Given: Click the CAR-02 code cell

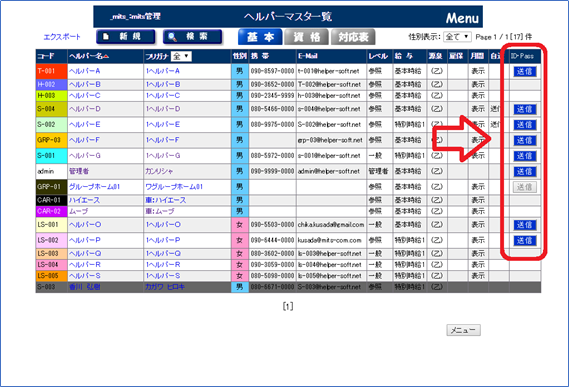Looking at the screenshot, I should (51, 211).
